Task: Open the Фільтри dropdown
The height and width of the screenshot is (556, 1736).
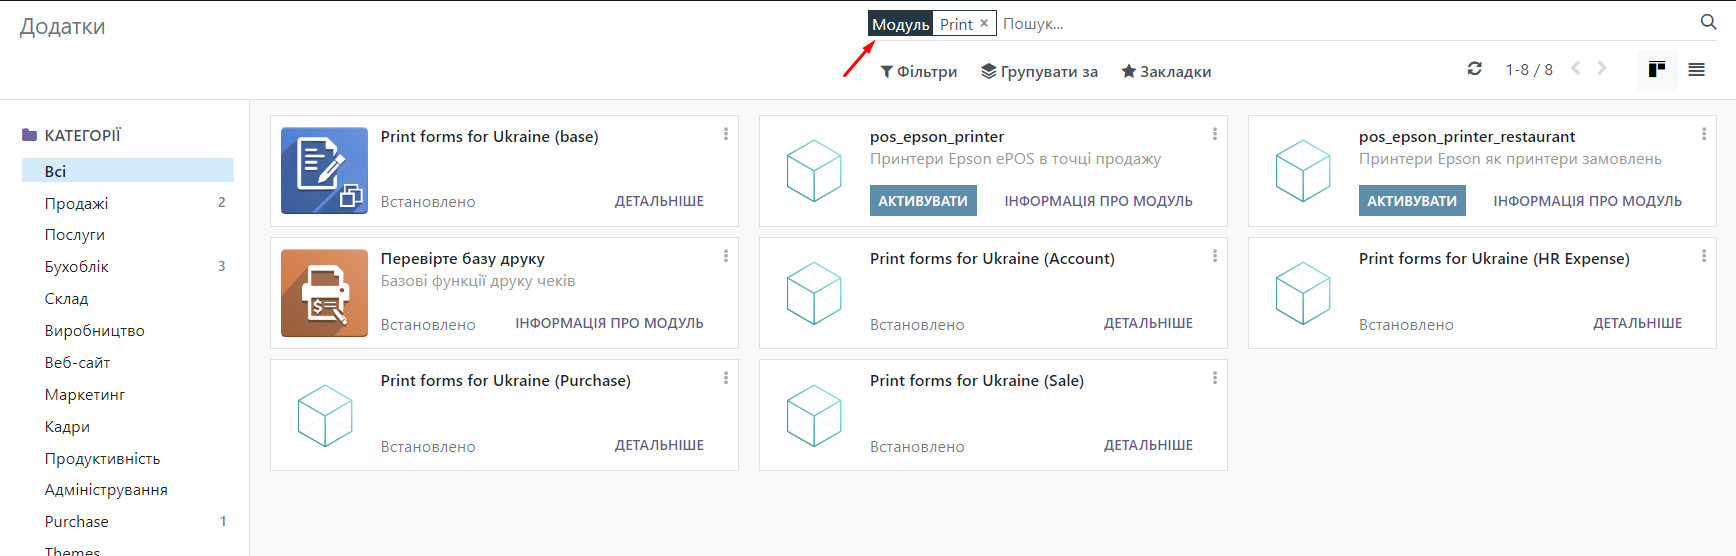Action: pyautogui.click(x=918, y=72)
